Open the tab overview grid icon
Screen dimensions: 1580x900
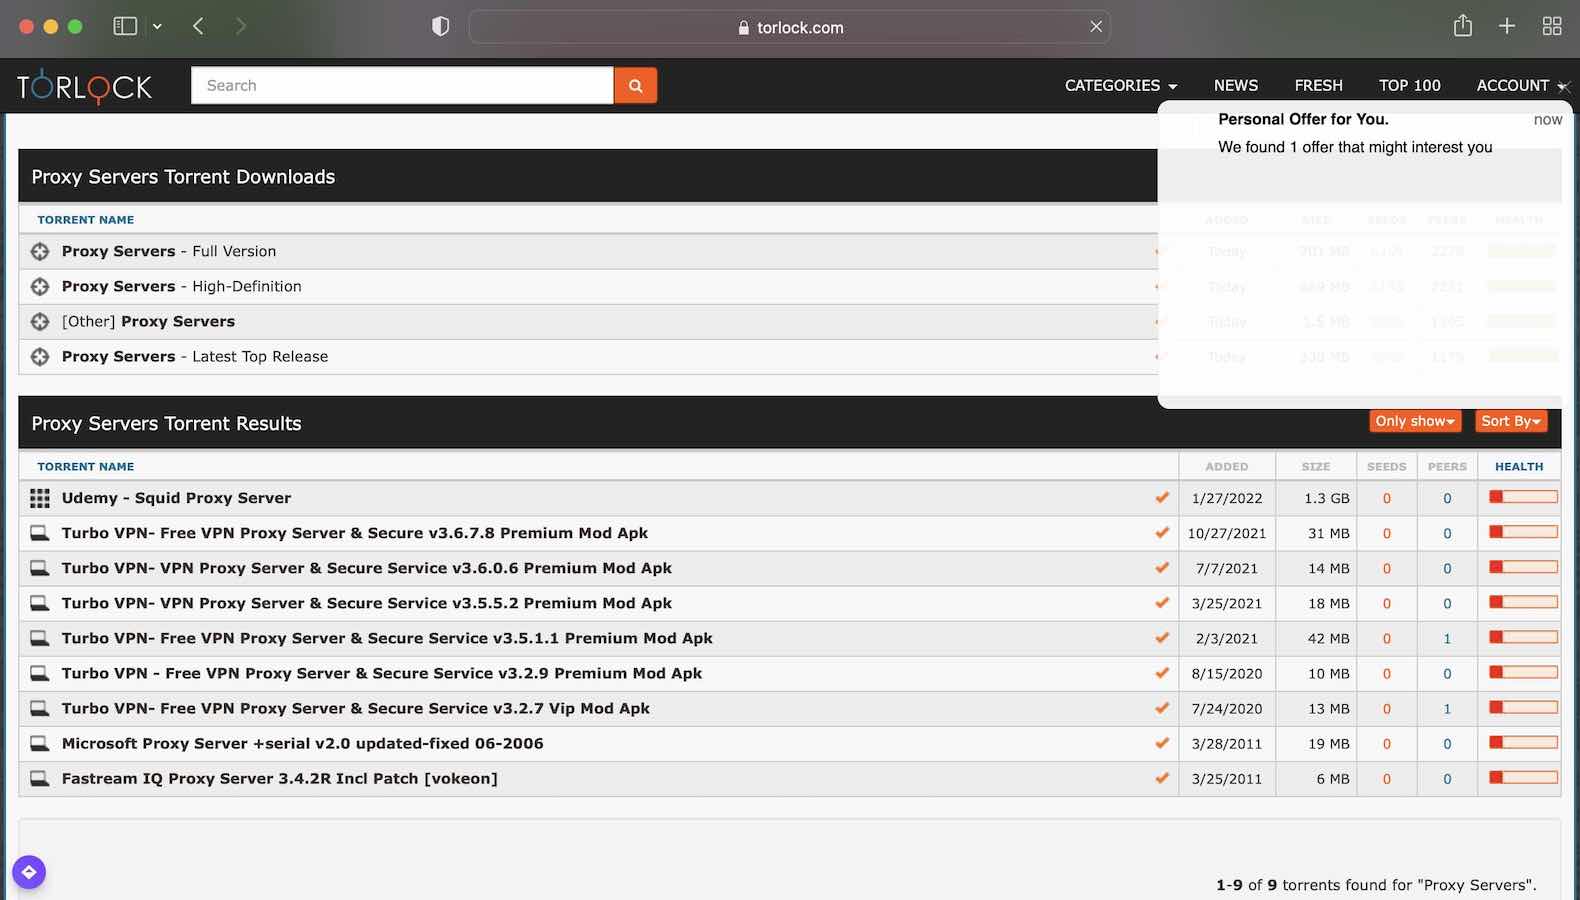point(1551,27)
